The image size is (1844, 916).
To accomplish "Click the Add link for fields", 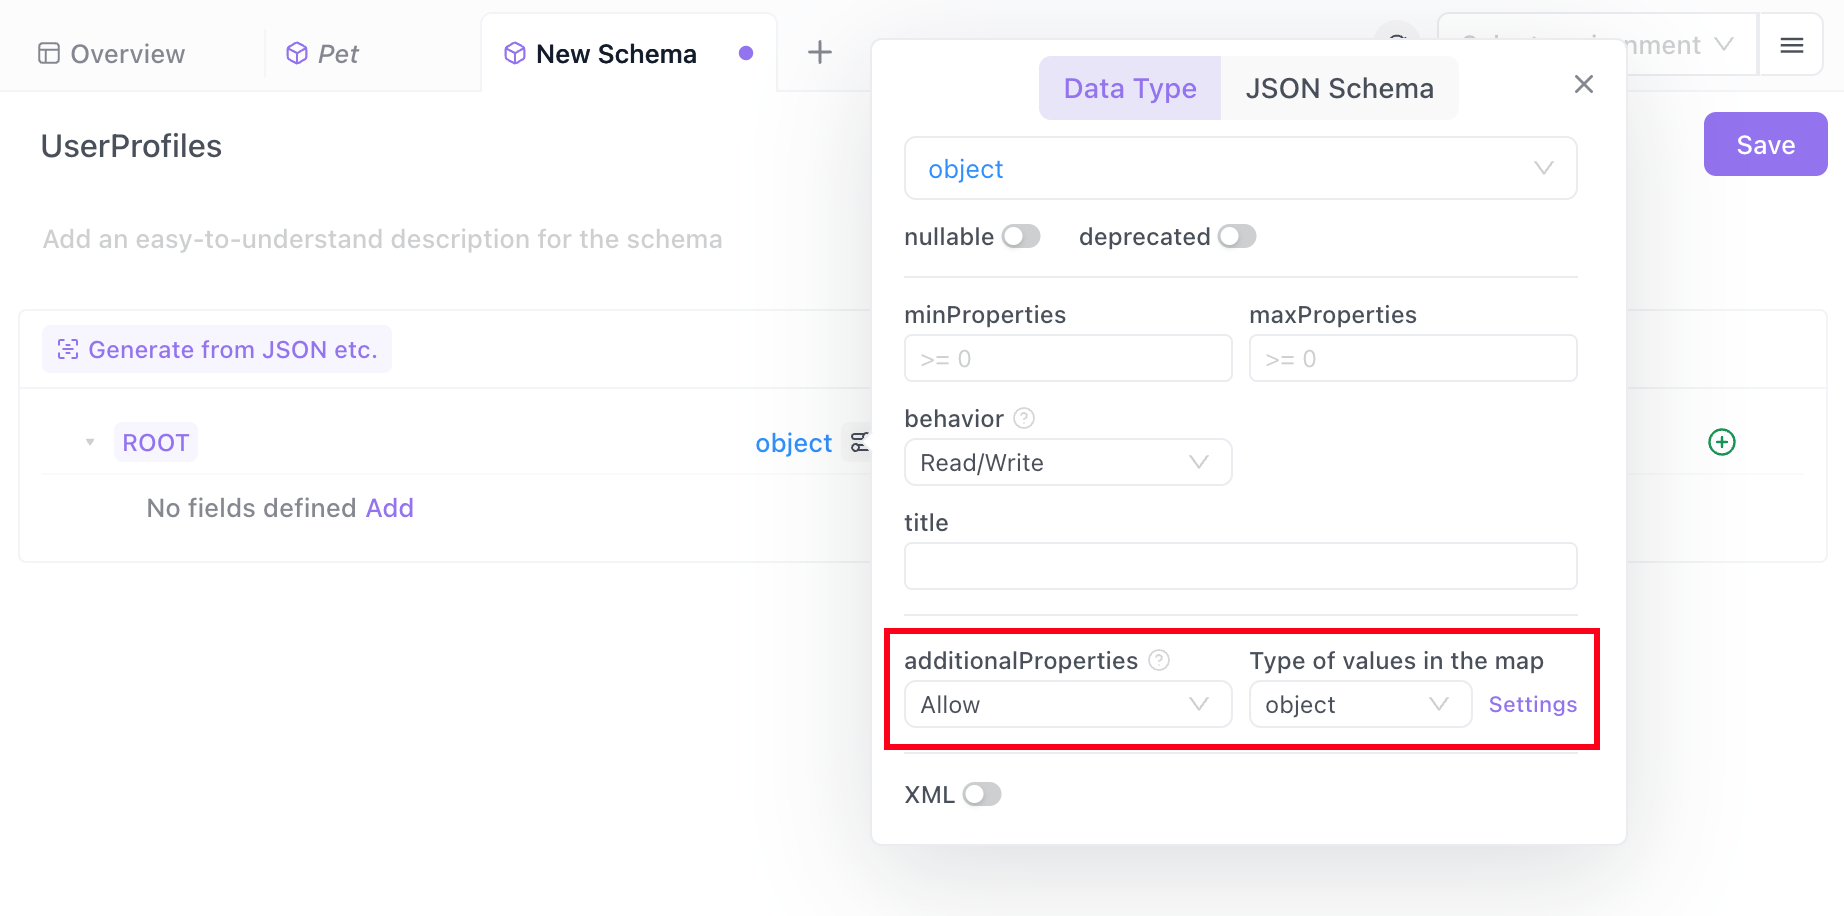I will pos(389,508).
